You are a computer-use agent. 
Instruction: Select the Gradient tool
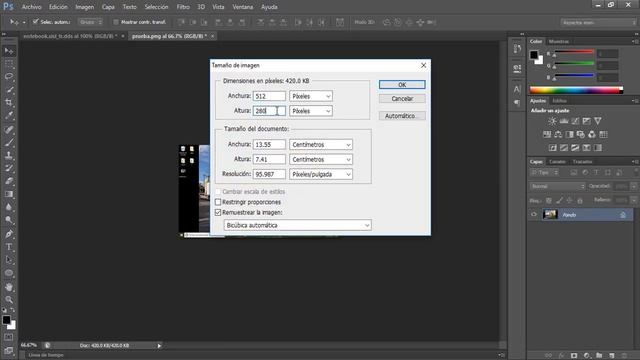(9, 194)
